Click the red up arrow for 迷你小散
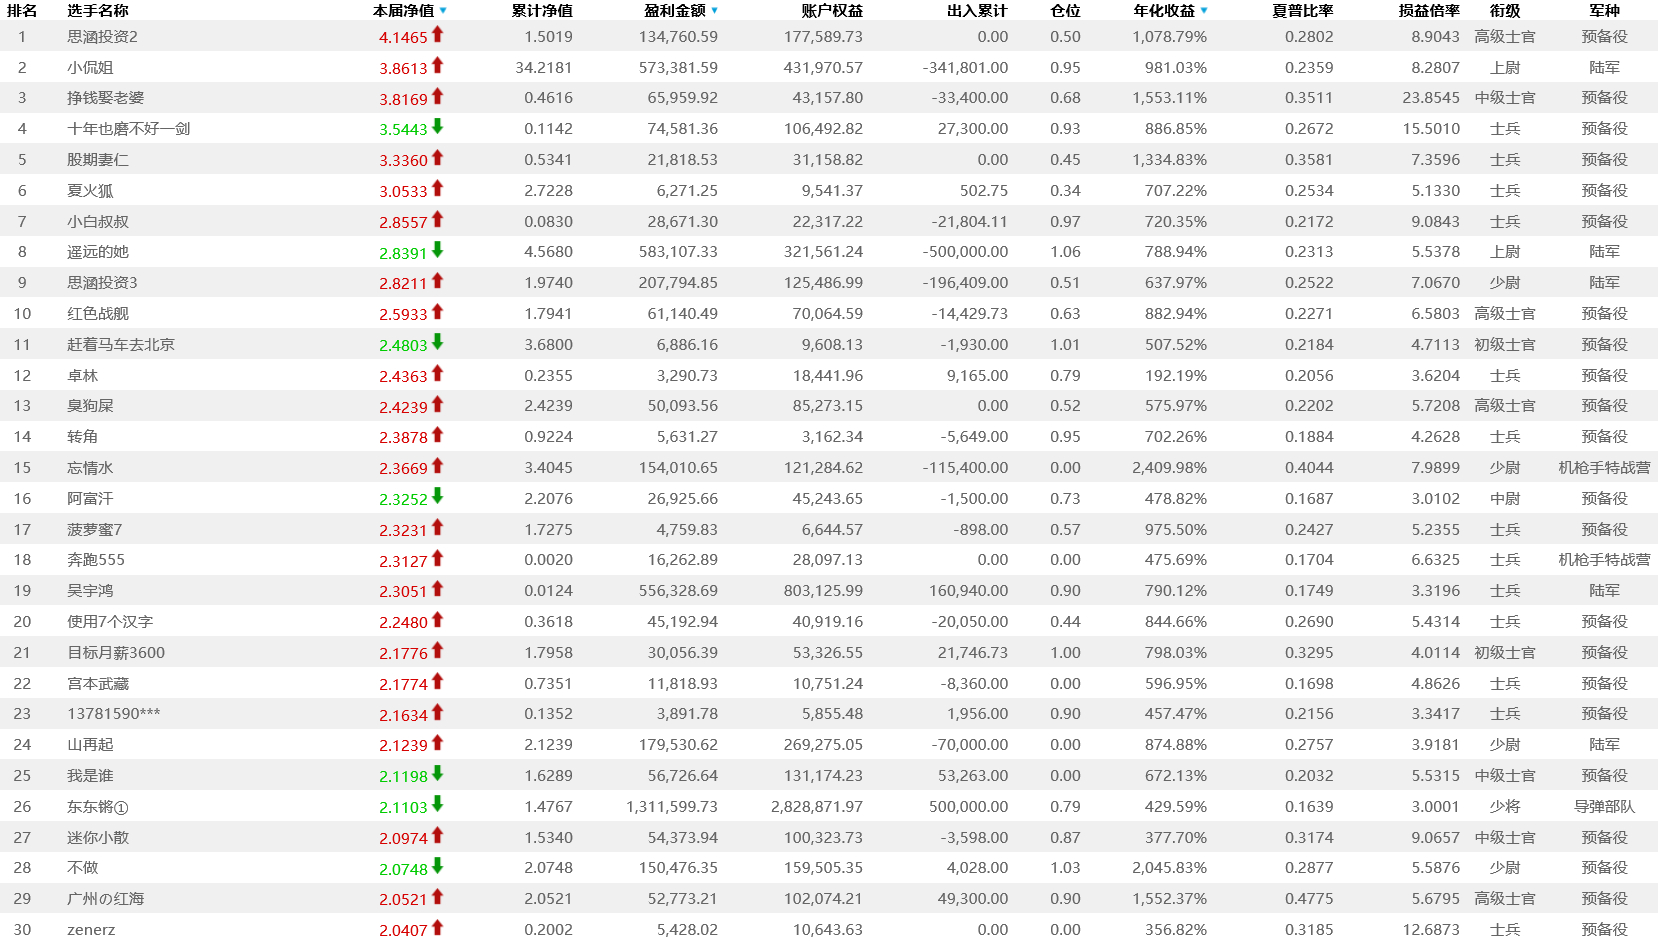 tap(437, 836)
